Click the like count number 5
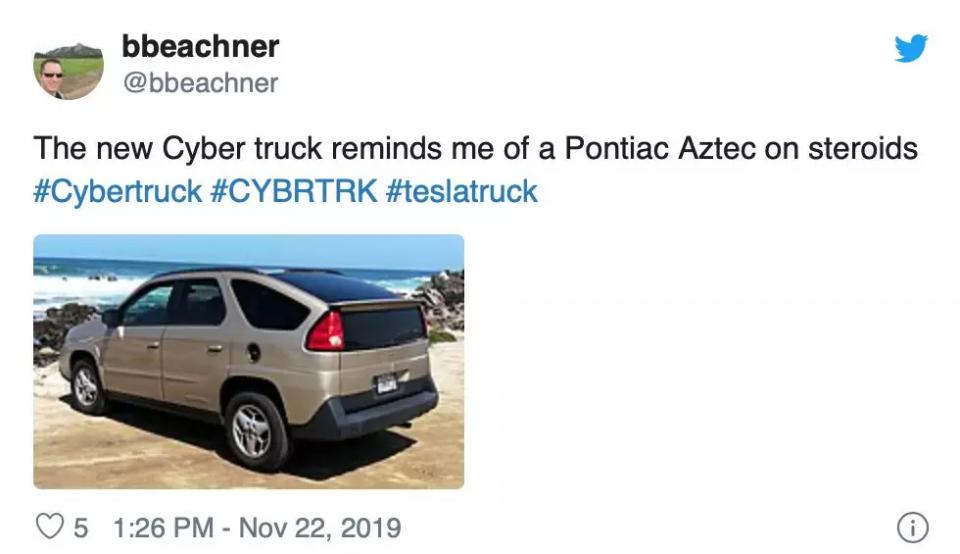This screenshot has height=554, width=960. [x=78, y=526]
